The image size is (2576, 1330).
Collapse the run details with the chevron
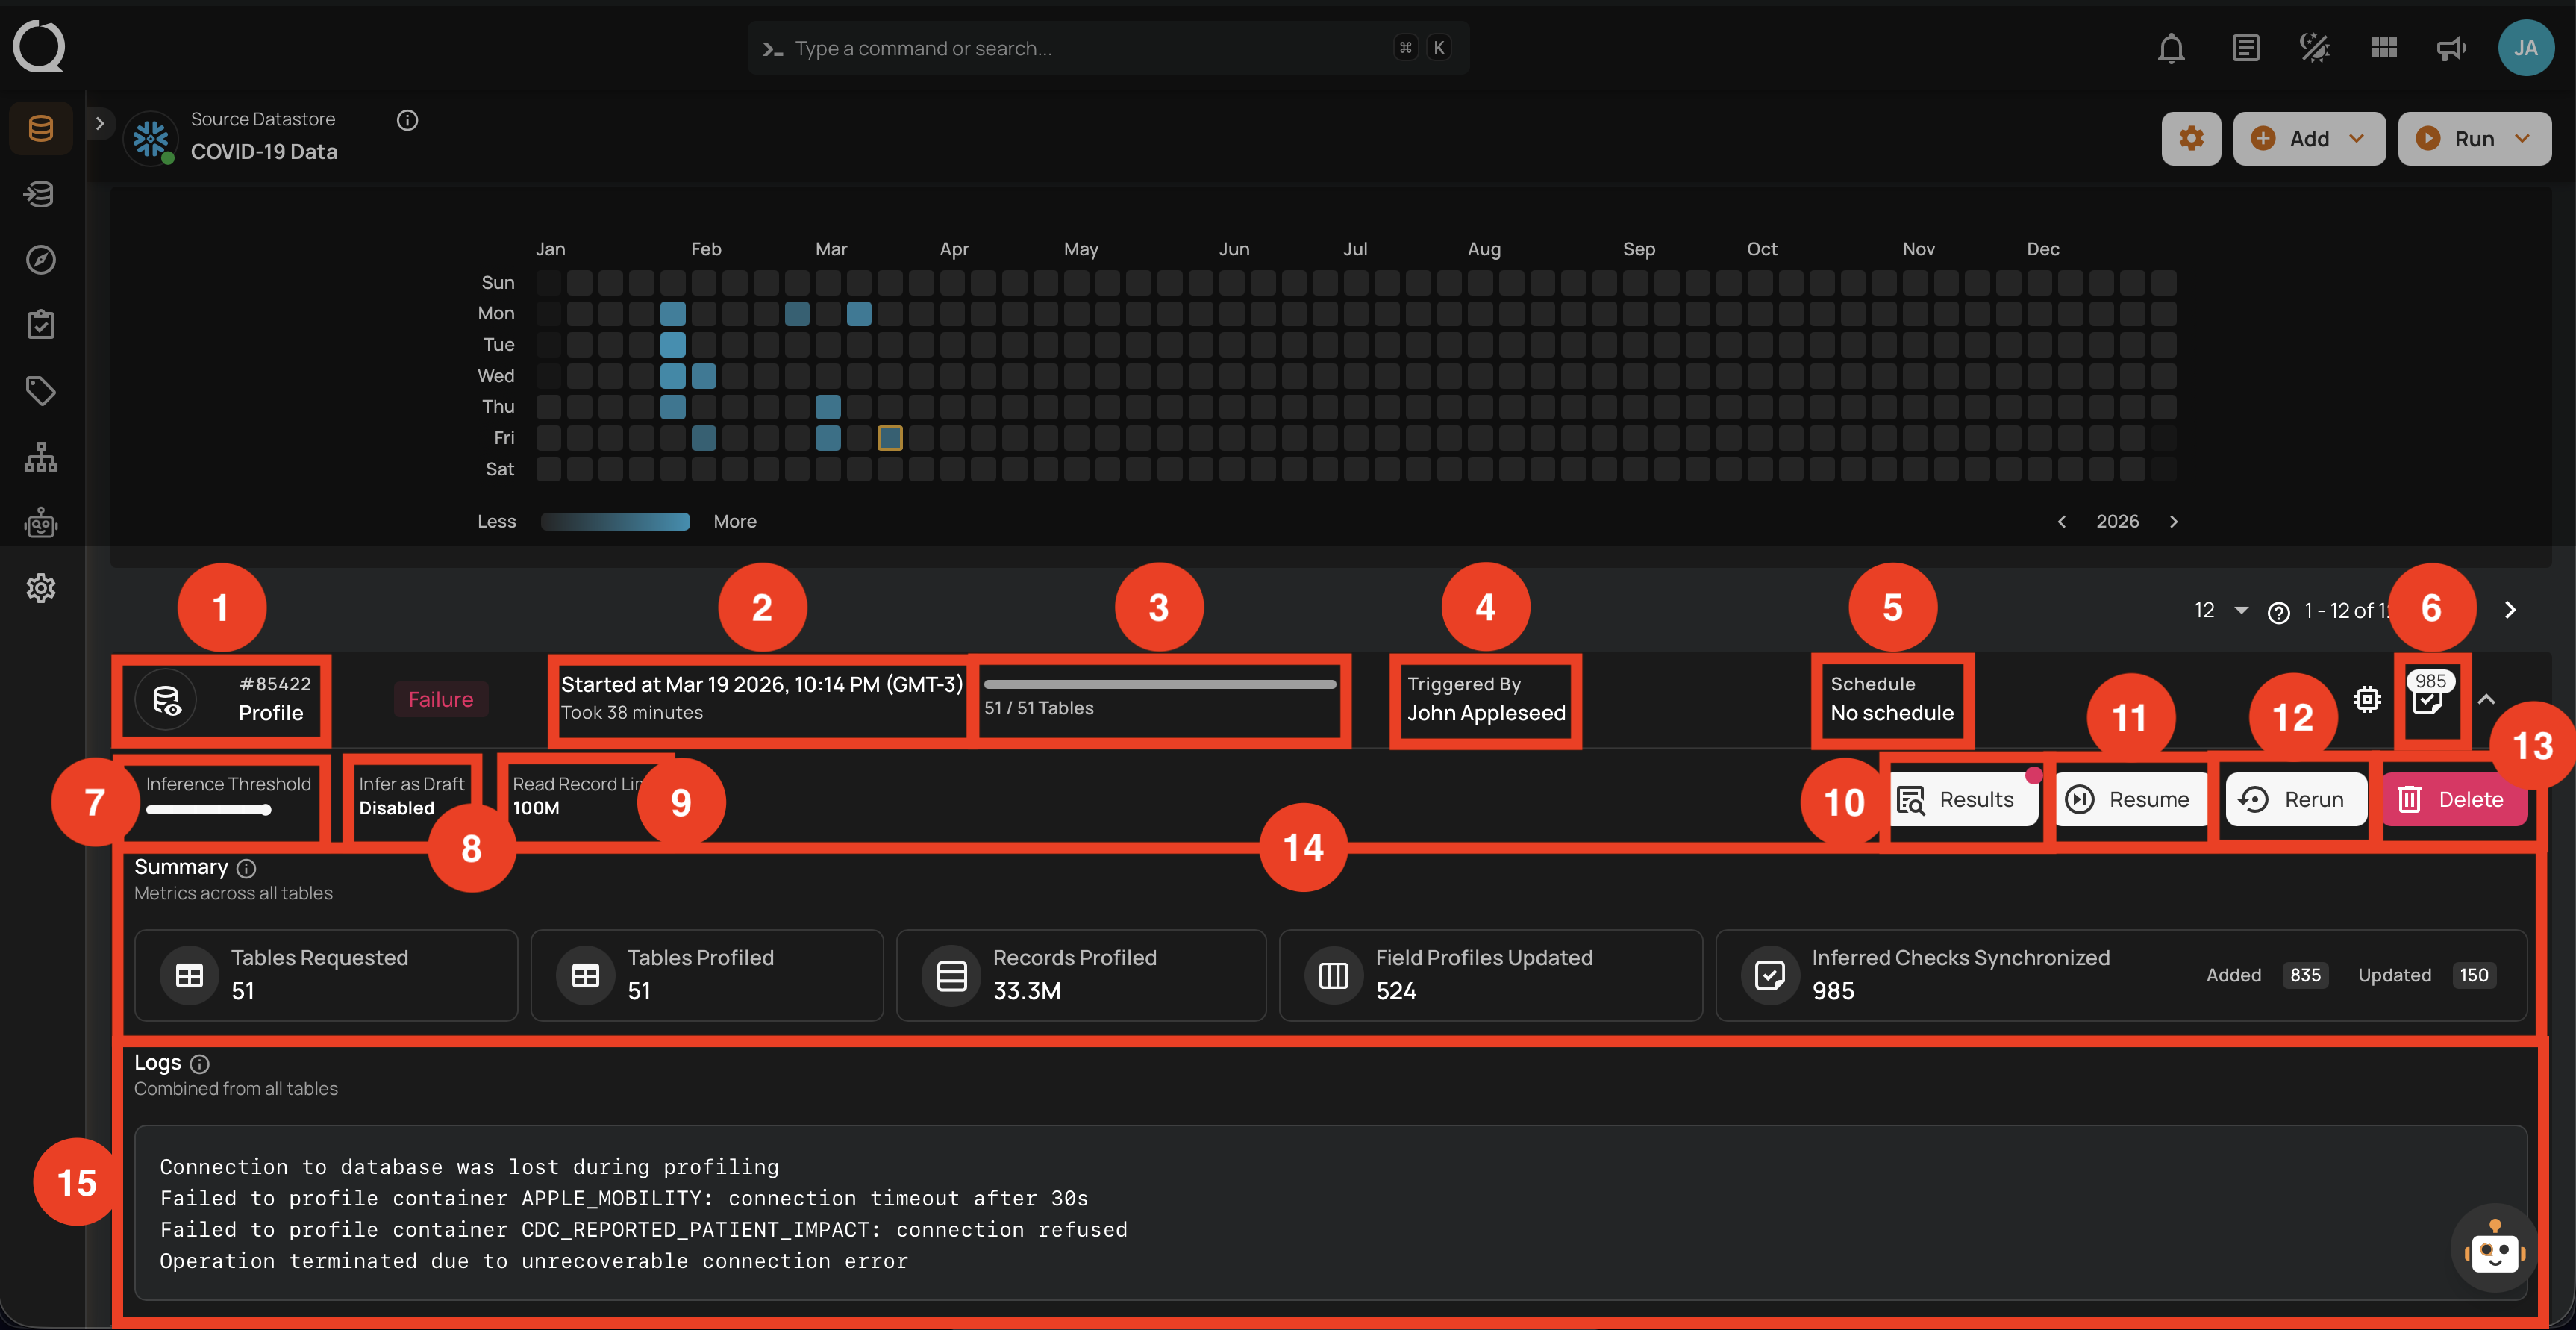tap(2489, 700)
